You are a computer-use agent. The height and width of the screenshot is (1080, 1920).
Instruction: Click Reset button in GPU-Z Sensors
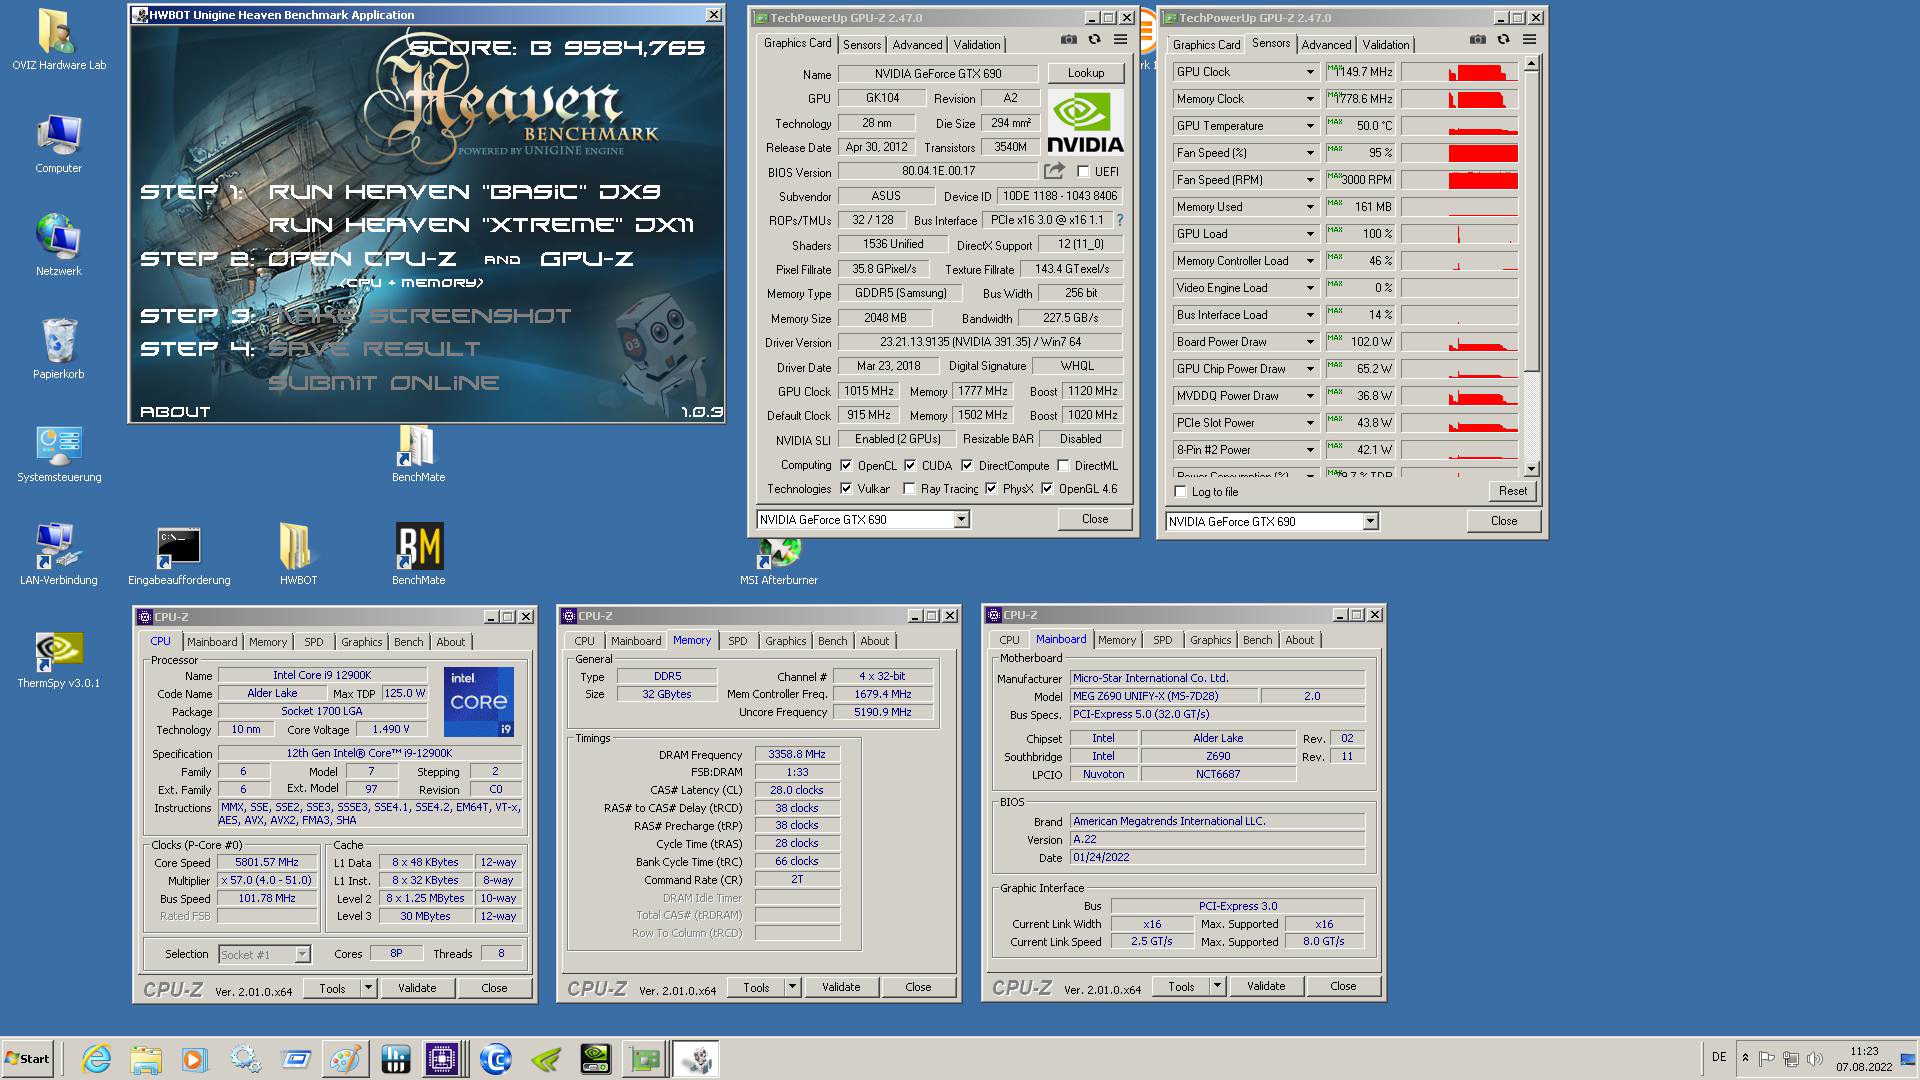[x=1513, y=491]
